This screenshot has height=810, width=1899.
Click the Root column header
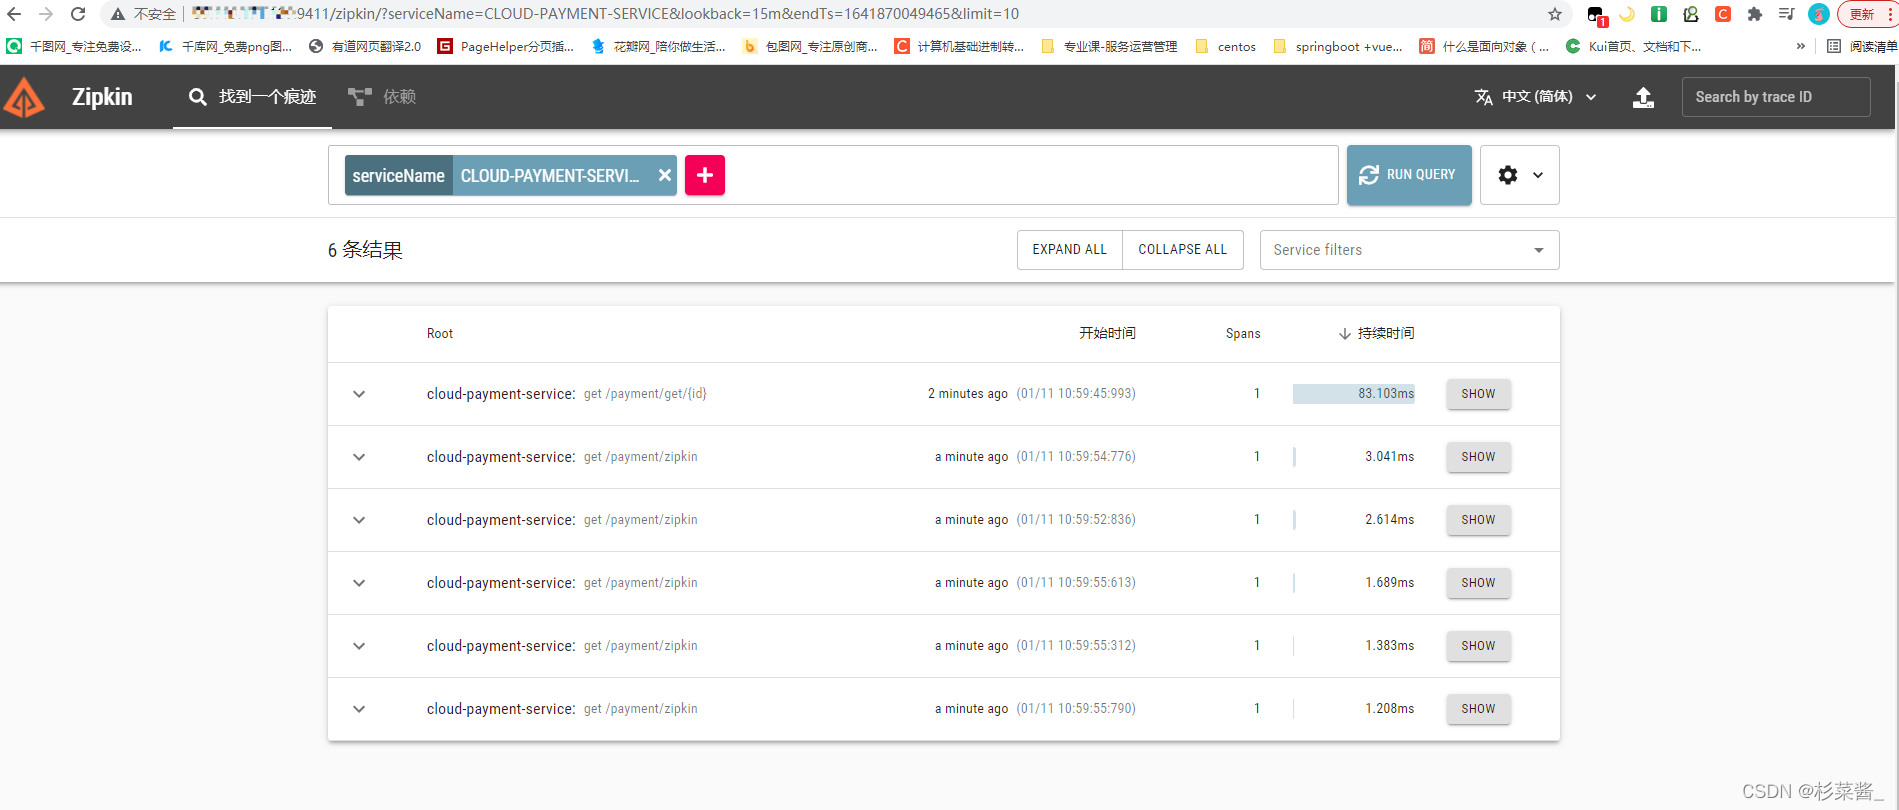tap(440, 334)
